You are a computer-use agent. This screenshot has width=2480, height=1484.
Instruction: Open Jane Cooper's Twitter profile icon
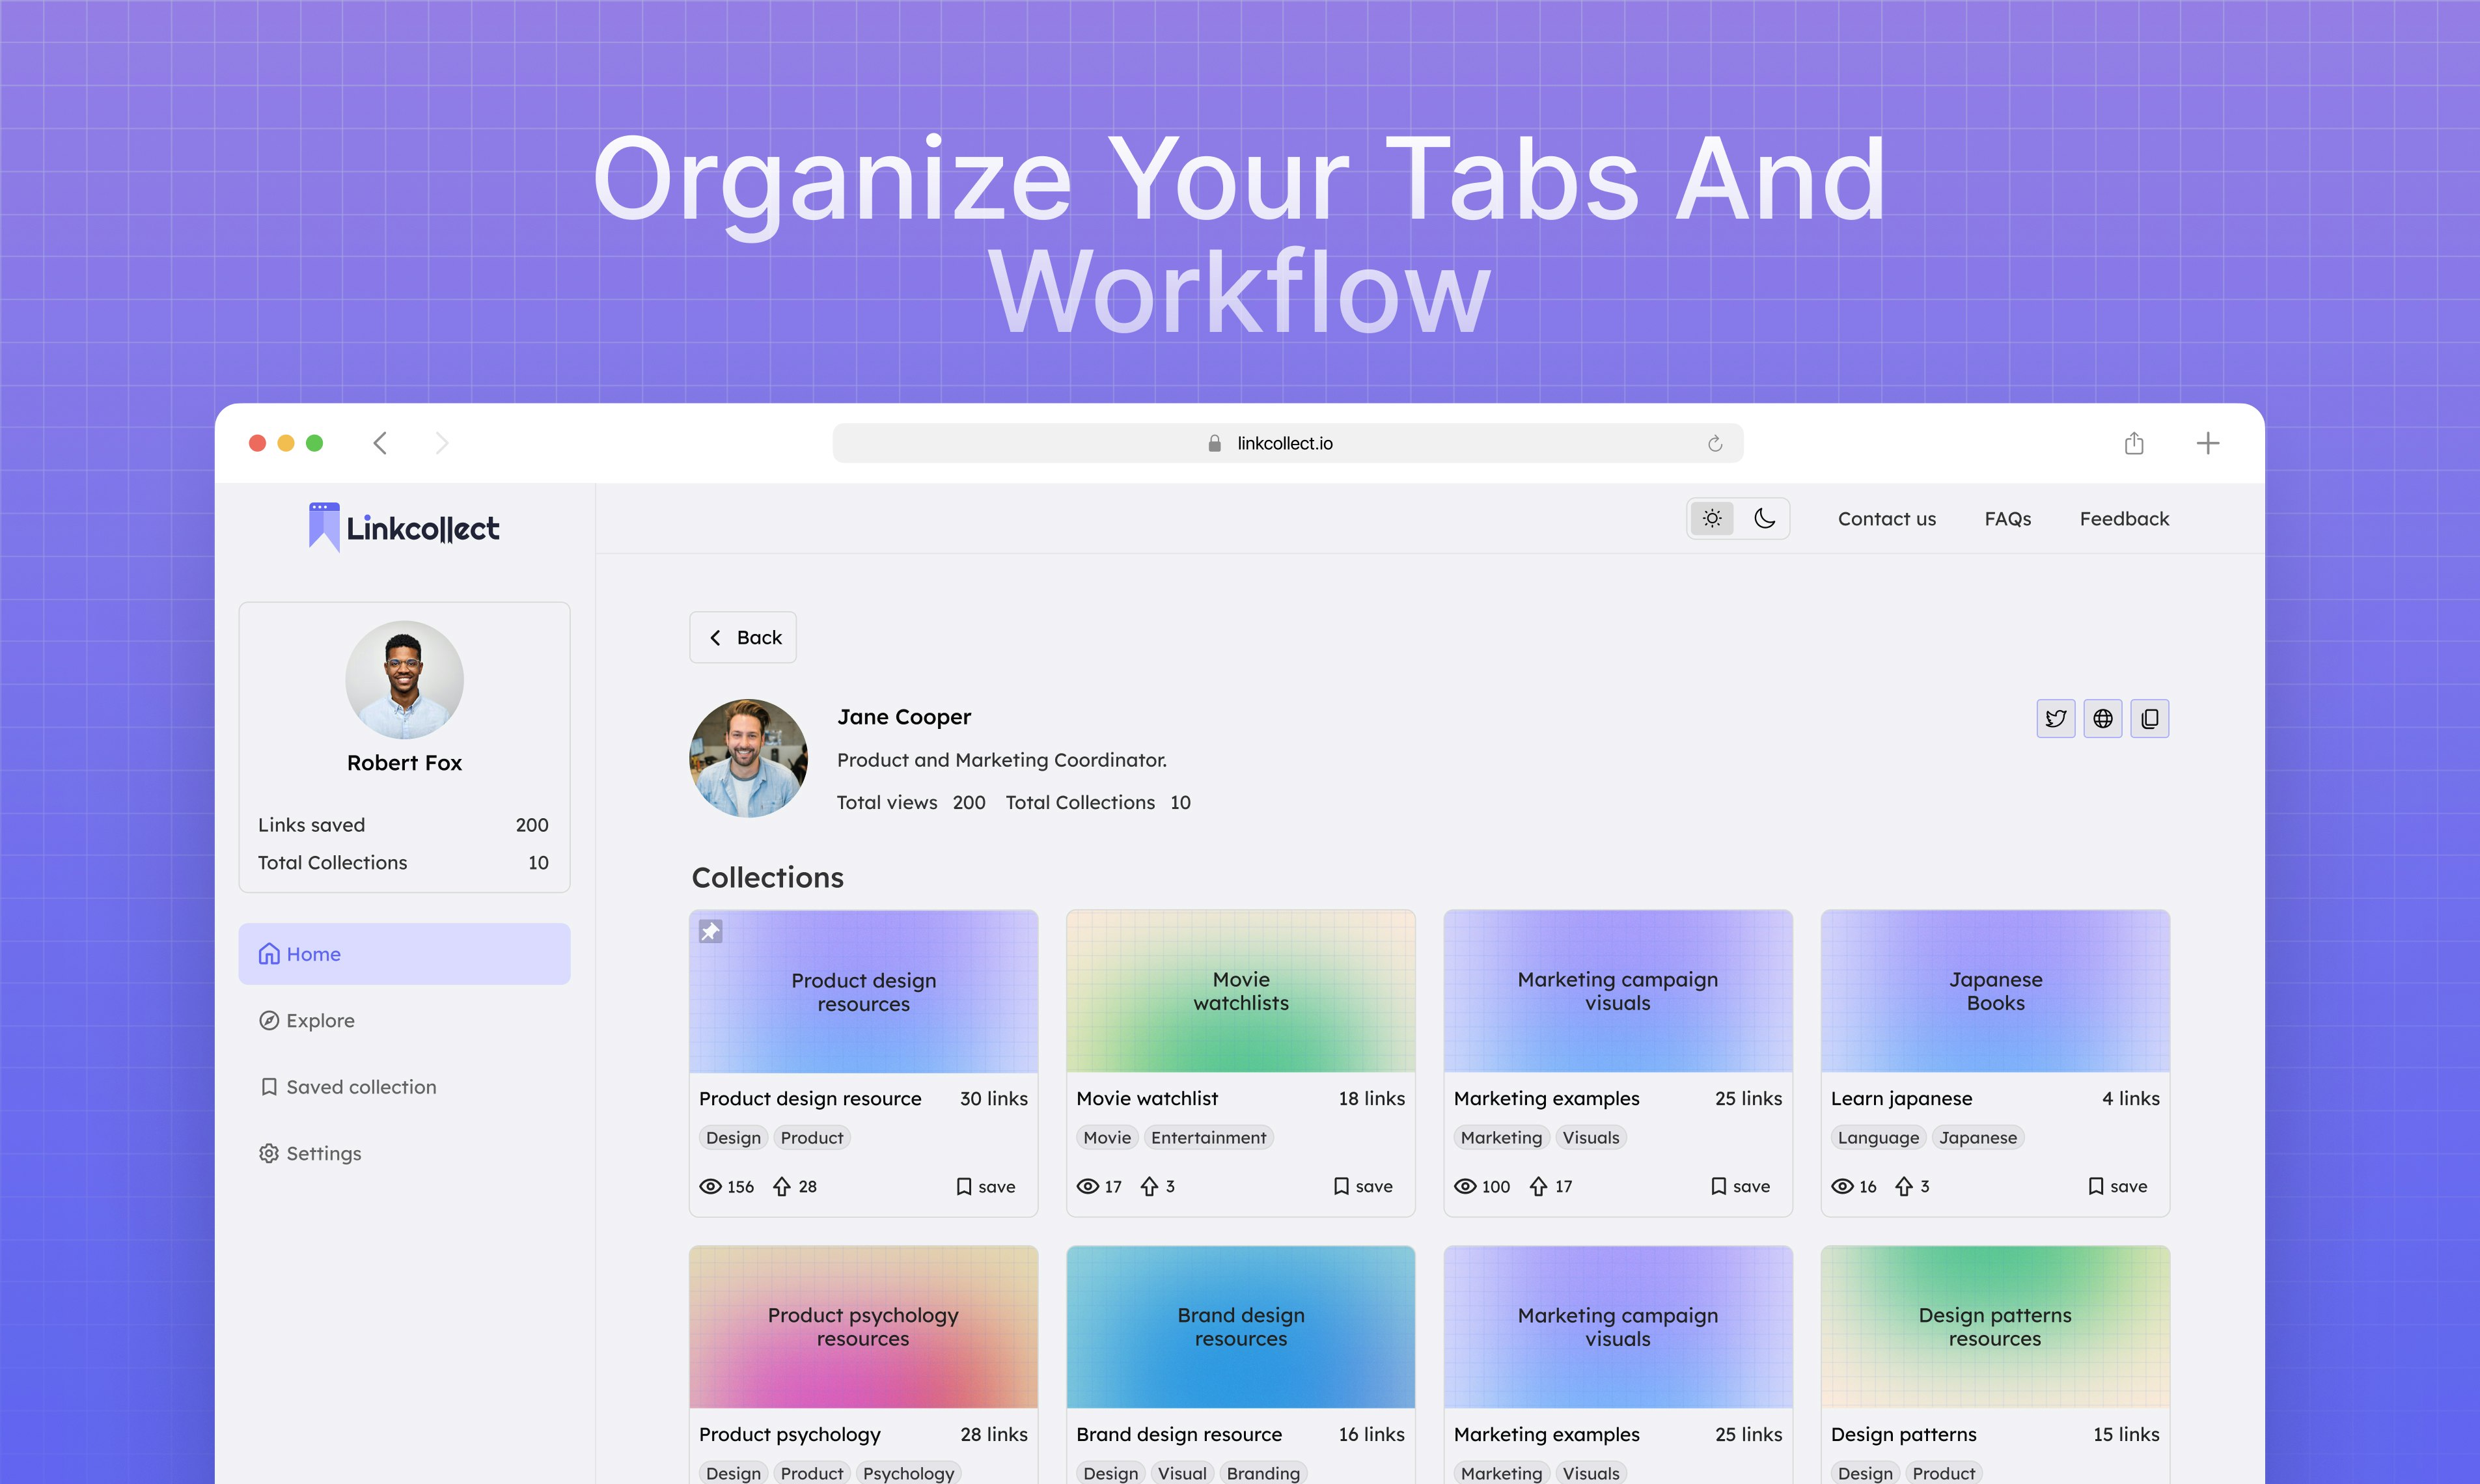(x=2056, y=718)
